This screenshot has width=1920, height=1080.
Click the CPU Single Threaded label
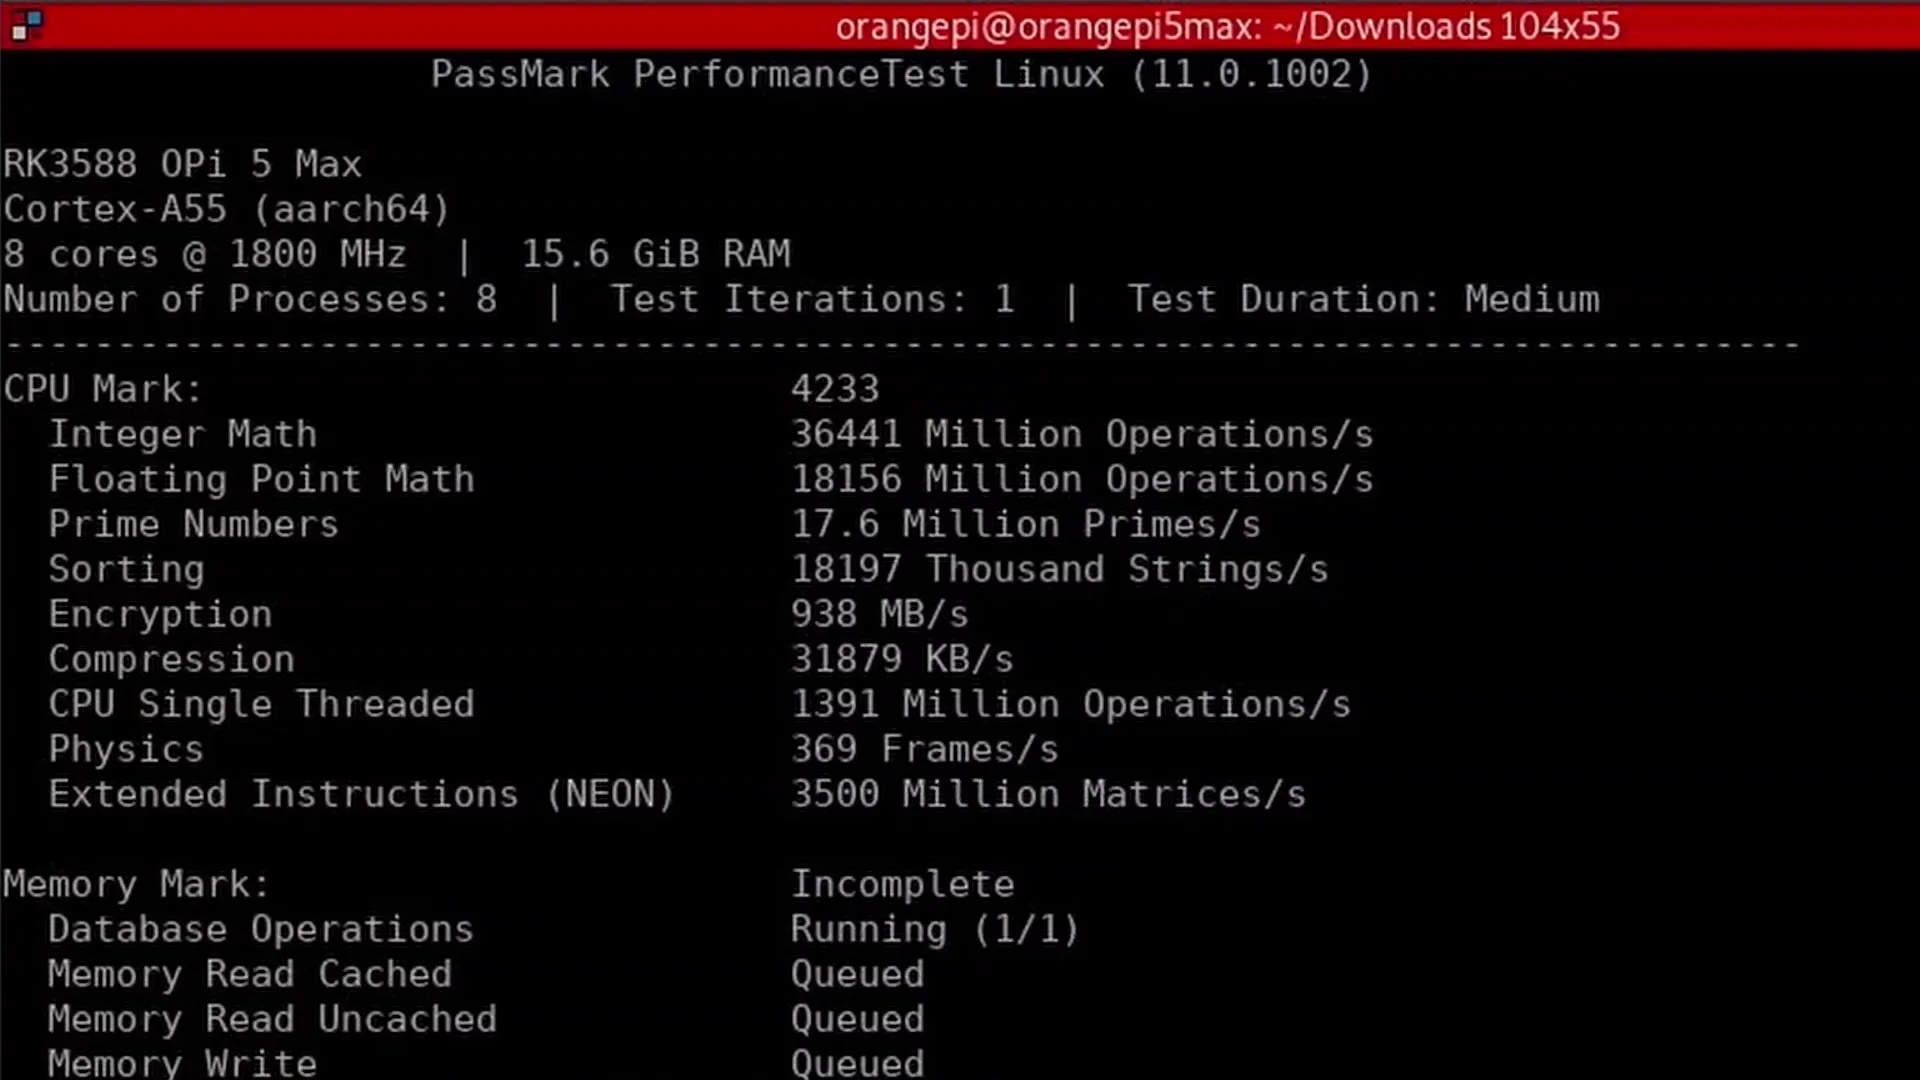(x=261, y=704)
